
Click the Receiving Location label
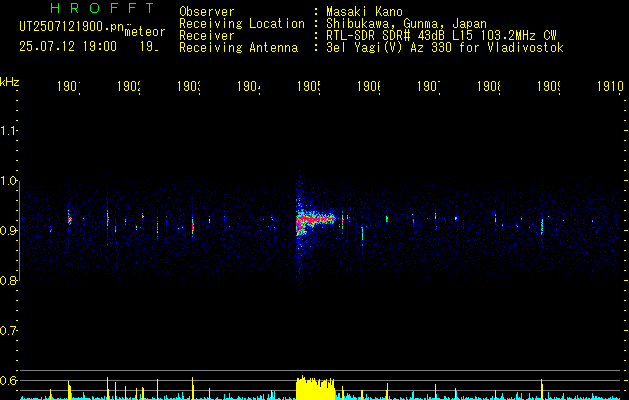242,24
